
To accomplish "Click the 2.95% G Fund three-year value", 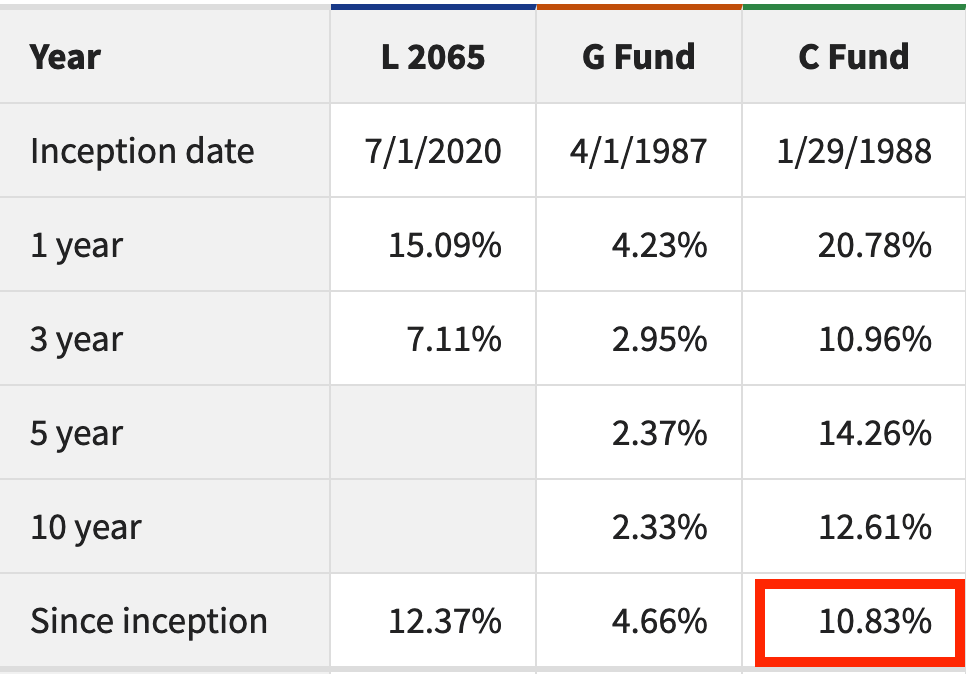I will point(660,339).
